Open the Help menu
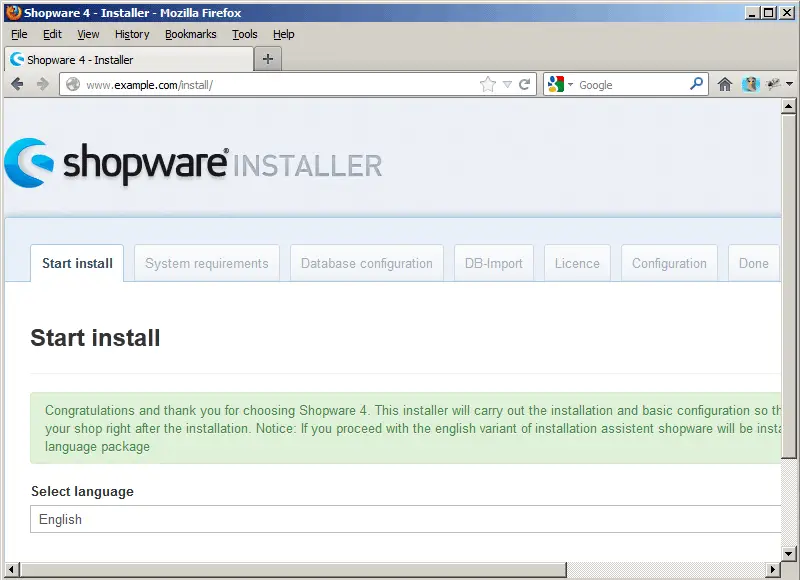 [284, 34]
